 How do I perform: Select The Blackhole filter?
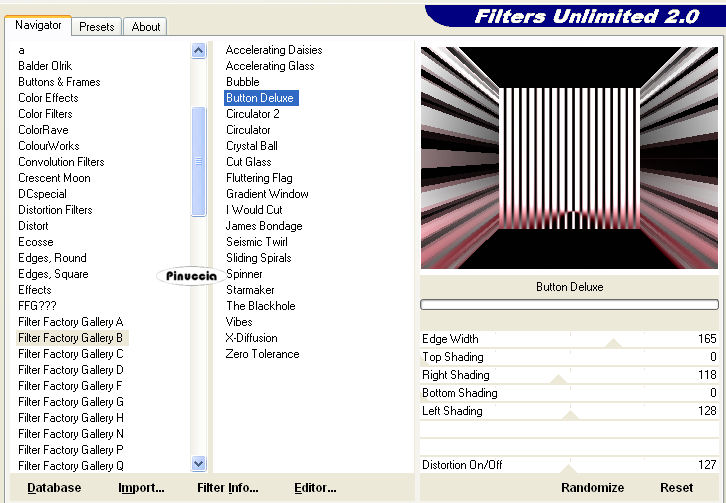(x=261, y=306)
